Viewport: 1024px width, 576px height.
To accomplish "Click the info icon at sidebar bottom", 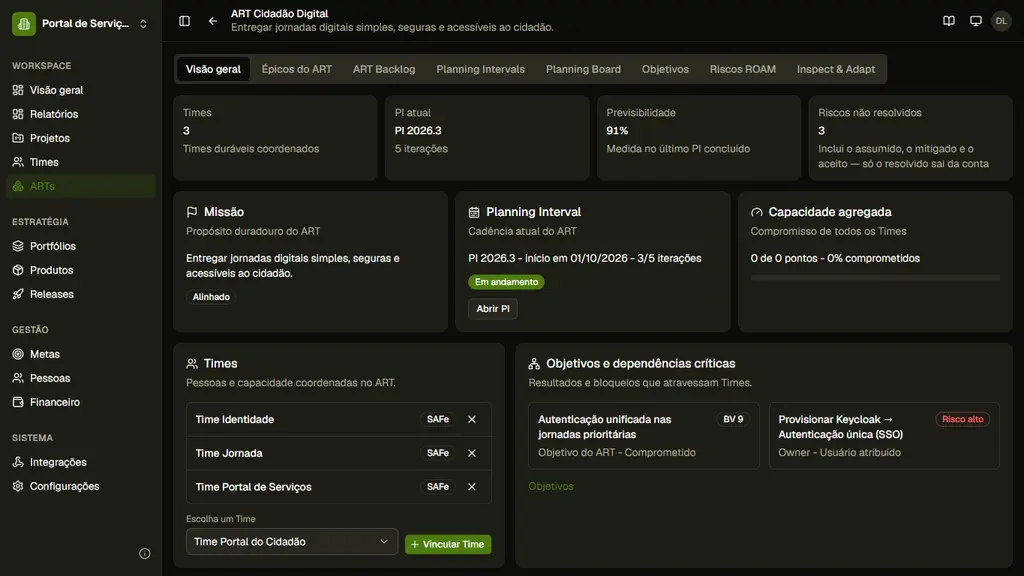I will pyautogui.click(x=145, y=554).
